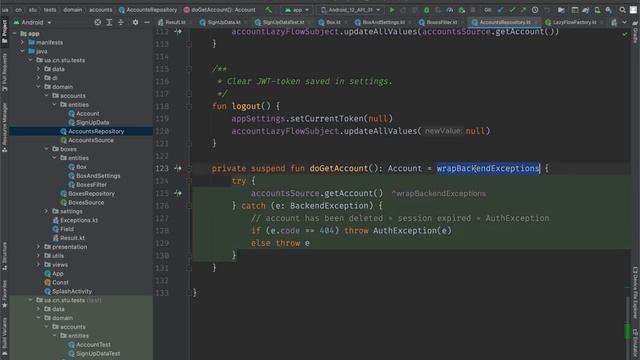Open the Resource Manager tool window
Viewport: 640px width, 360px height.
click(4, 128)
